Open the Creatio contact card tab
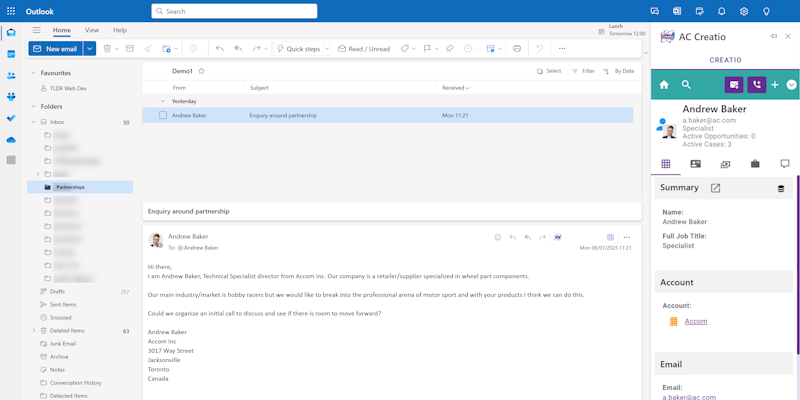800x400 pixels. pos(695,164)
